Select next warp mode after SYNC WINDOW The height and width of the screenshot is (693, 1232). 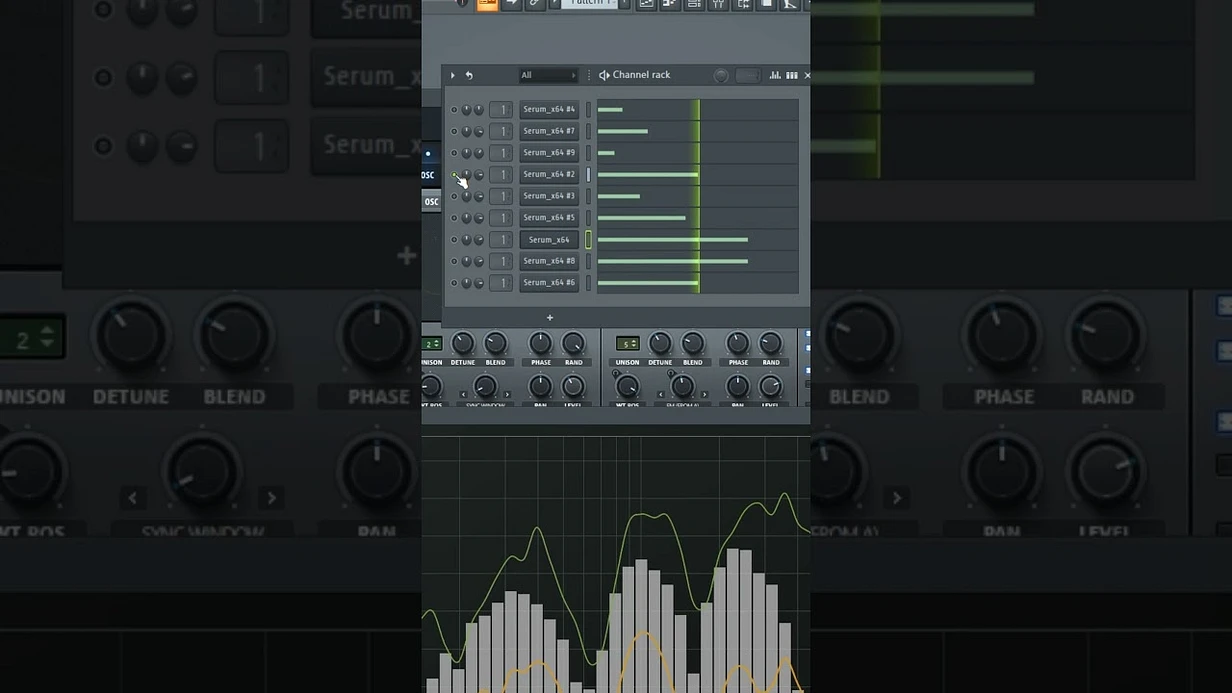tap(507, 395)
